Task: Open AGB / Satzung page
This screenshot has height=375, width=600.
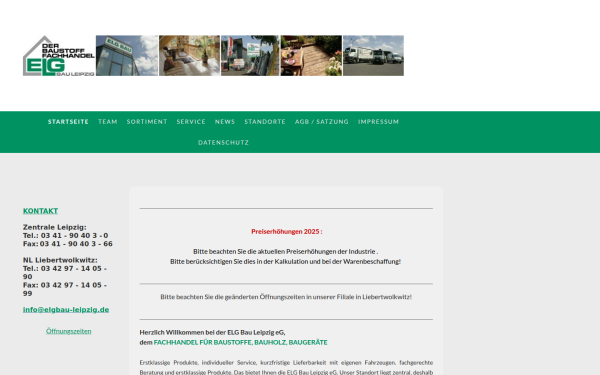Action: click(322, 122)
